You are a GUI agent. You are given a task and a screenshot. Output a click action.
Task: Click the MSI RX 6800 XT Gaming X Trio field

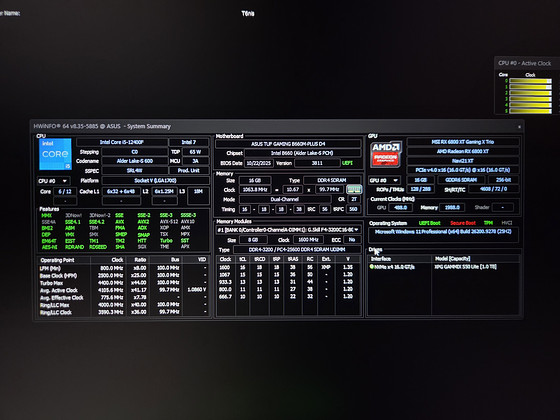[x=462, y=142]
